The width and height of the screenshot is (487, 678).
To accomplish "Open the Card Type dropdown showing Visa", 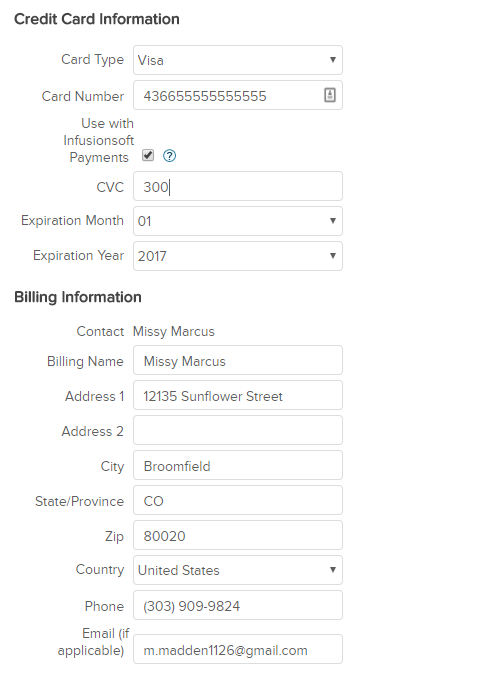I will (238, 60).
